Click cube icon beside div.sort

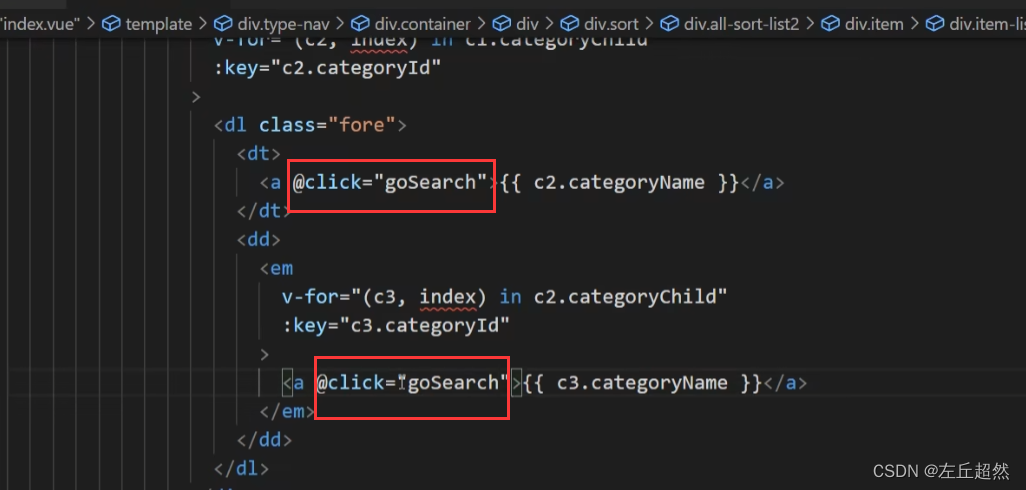coord(569,25)
